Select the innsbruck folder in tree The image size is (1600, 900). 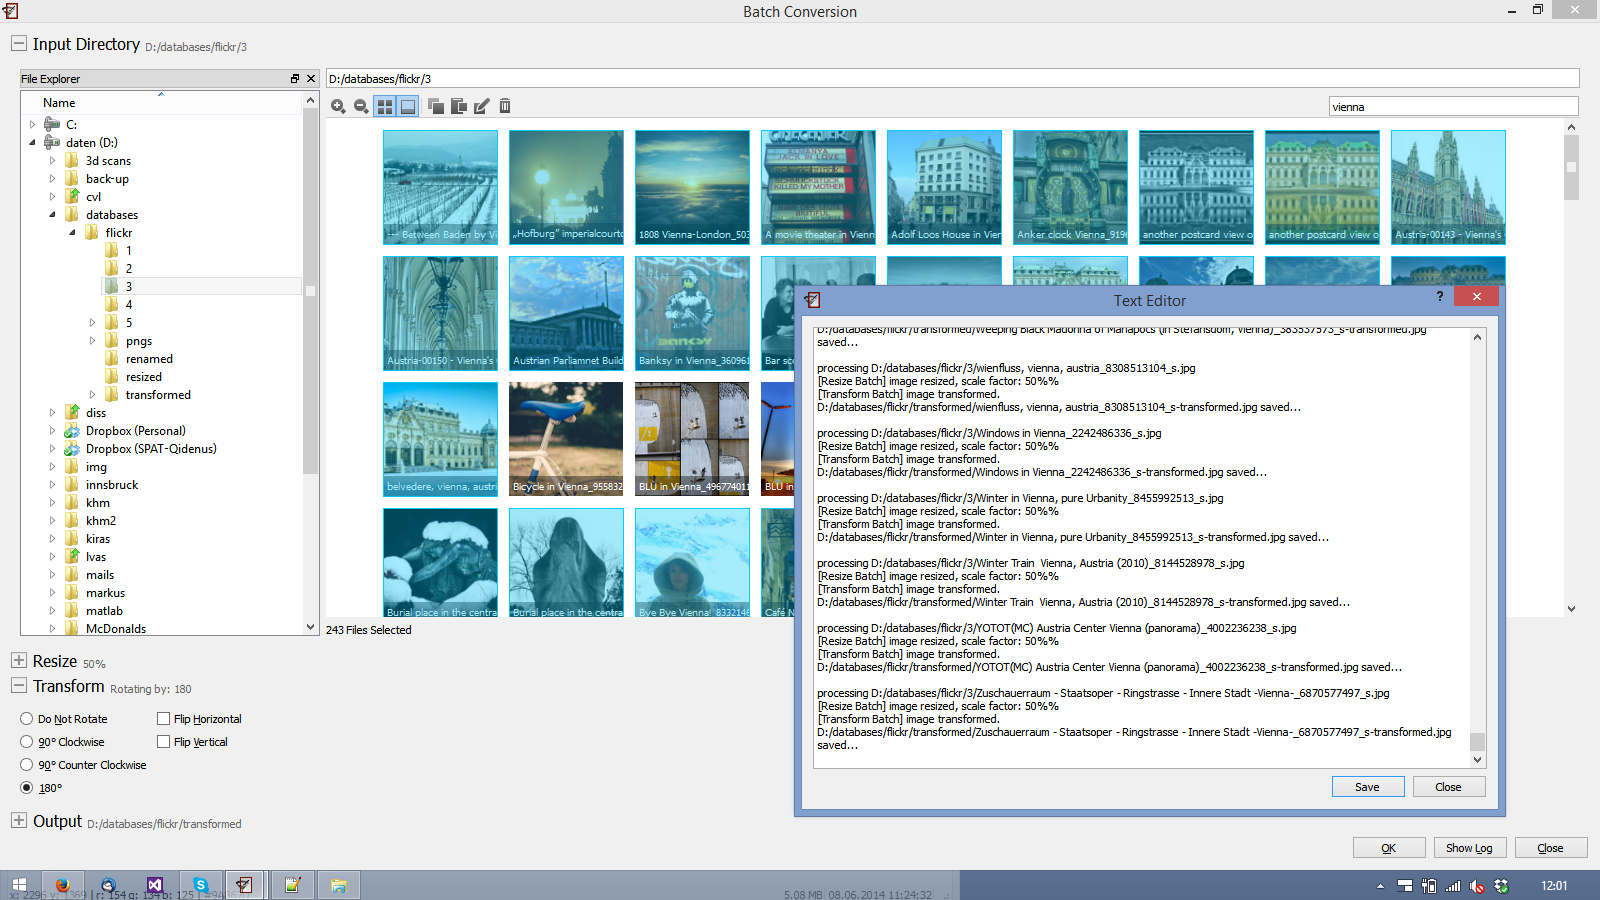click(x=112, y=485)
